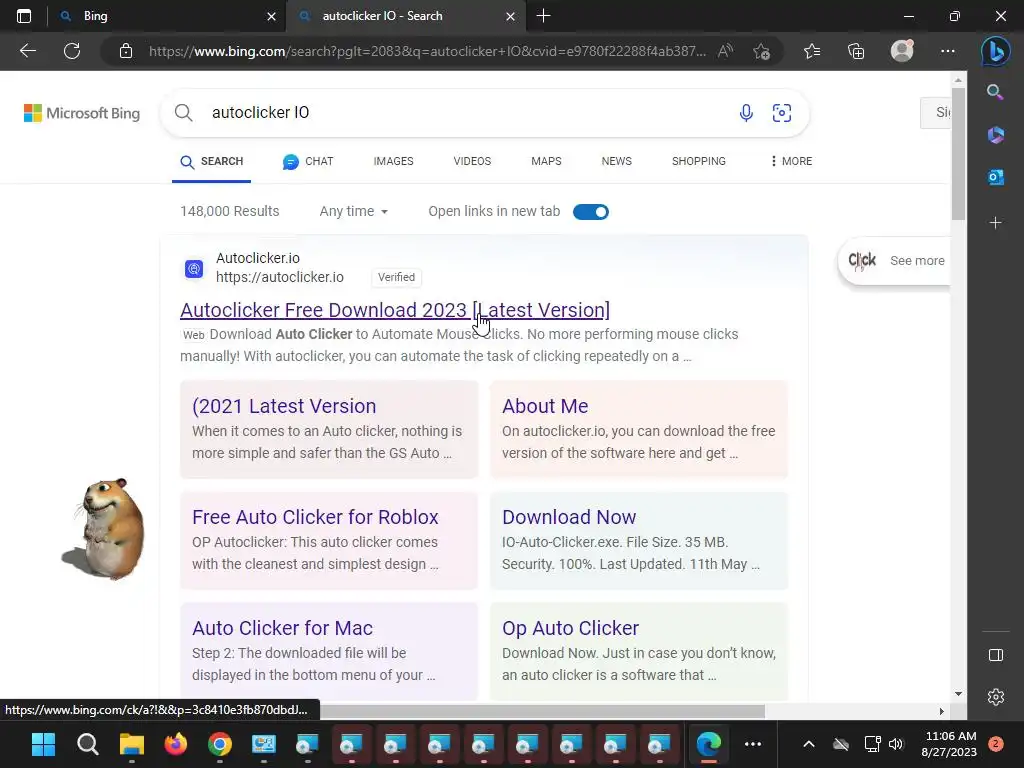Turn off Open links in new tab

[590, 212]
